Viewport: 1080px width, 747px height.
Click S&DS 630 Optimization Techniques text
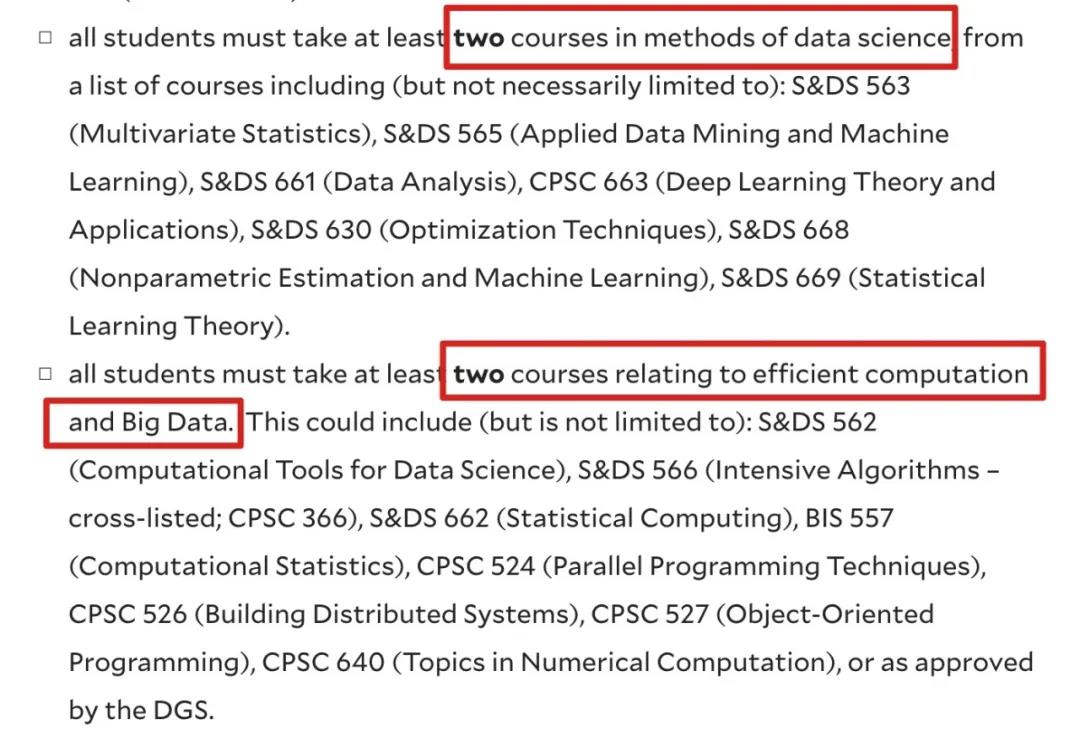(484, 230)
